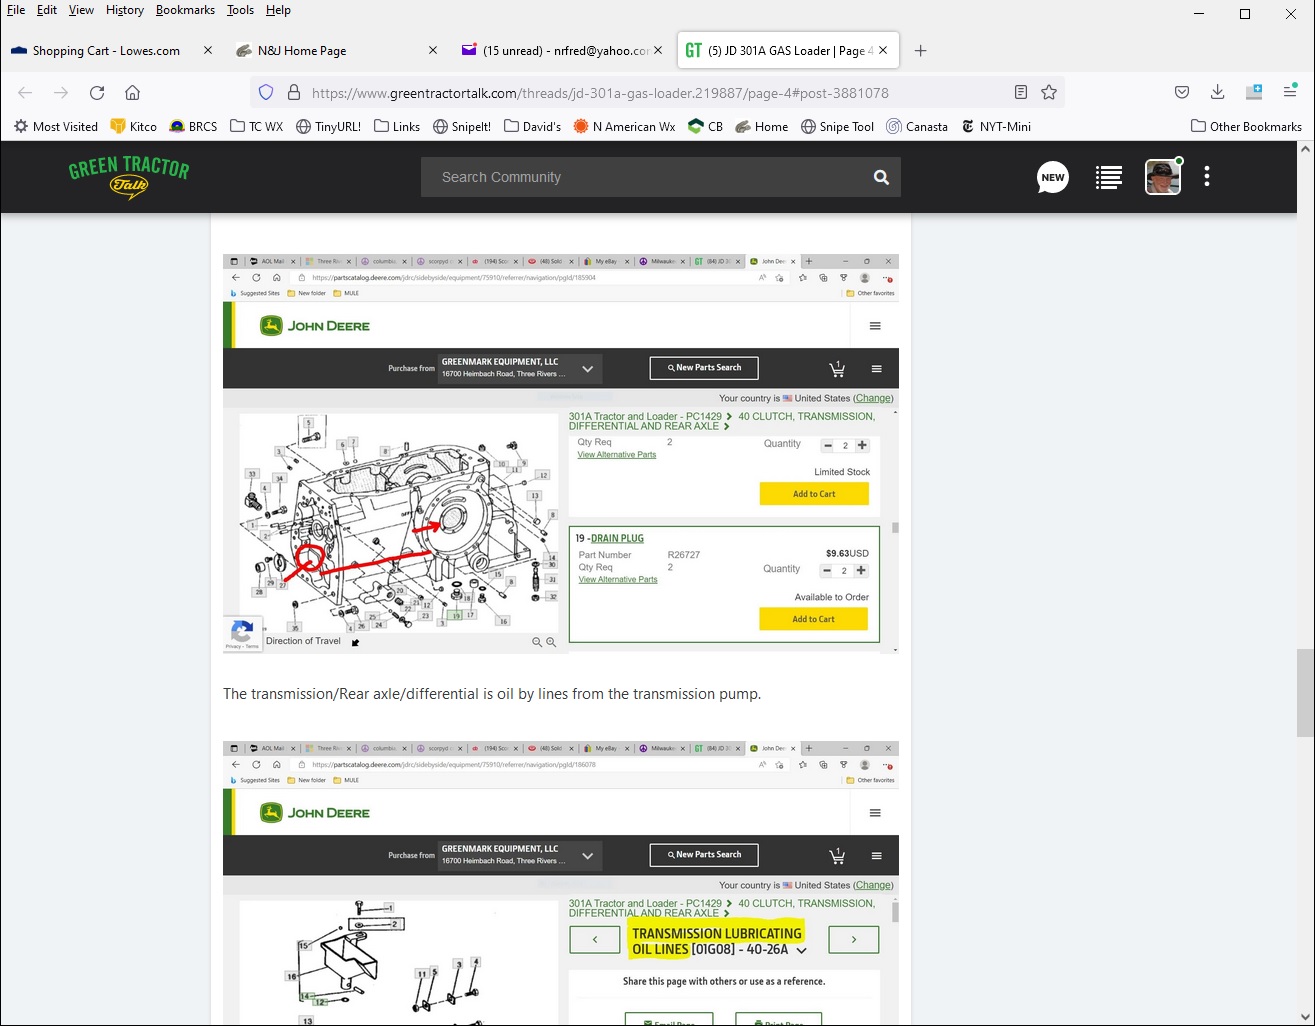Open the View menu
The image size is (1315, 1026).
point(81,10)
